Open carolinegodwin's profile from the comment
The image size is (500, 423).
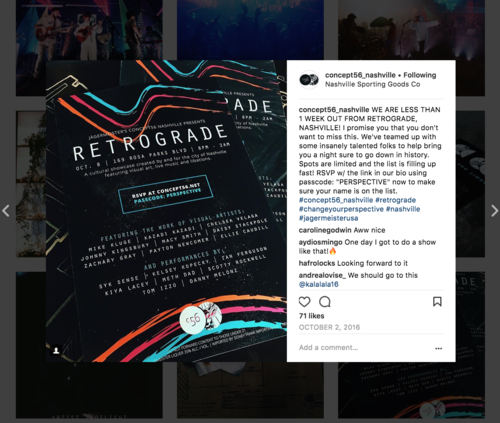(x=325, y=230)
